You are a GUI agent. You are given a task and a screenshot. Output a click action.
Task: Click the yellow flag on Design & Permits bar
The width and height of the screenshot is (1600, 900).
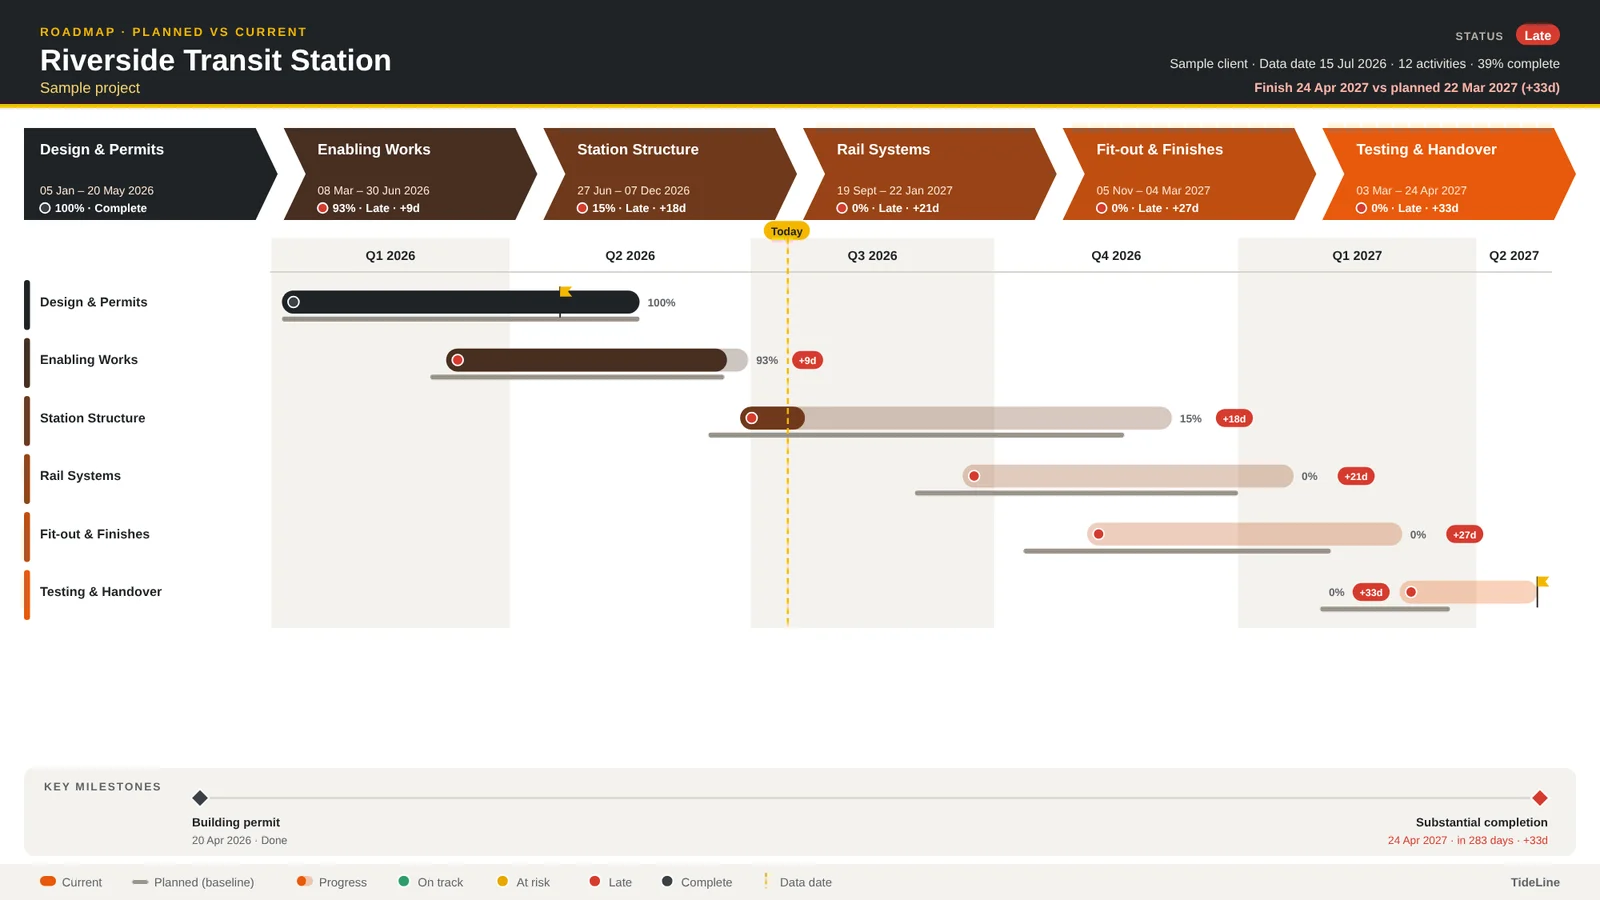[565, 292]
